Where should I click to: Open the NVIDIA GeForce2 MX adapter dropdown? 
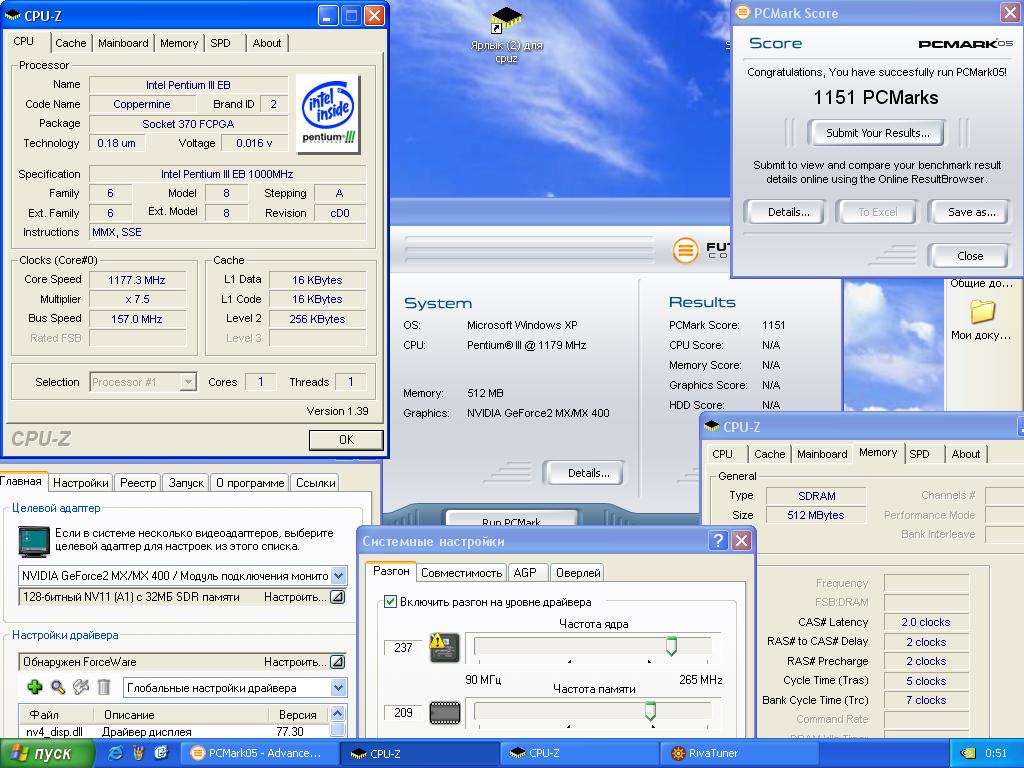click(338, 575)
